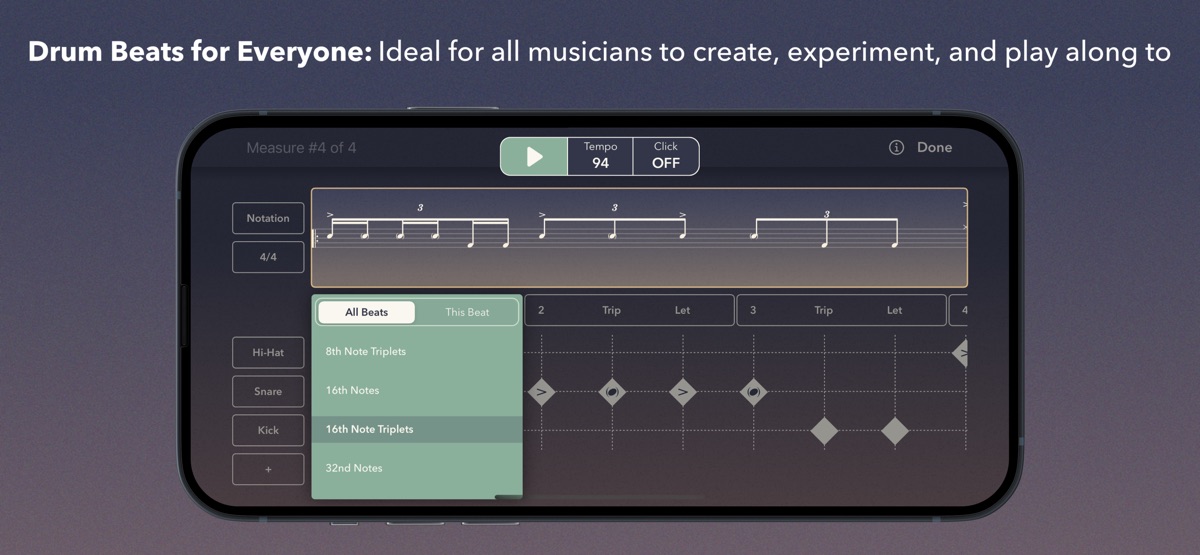The image size is (1200, 555).
Task: Toggle first accented snare diamond in beat 2
Action: [x=541, y=391]
